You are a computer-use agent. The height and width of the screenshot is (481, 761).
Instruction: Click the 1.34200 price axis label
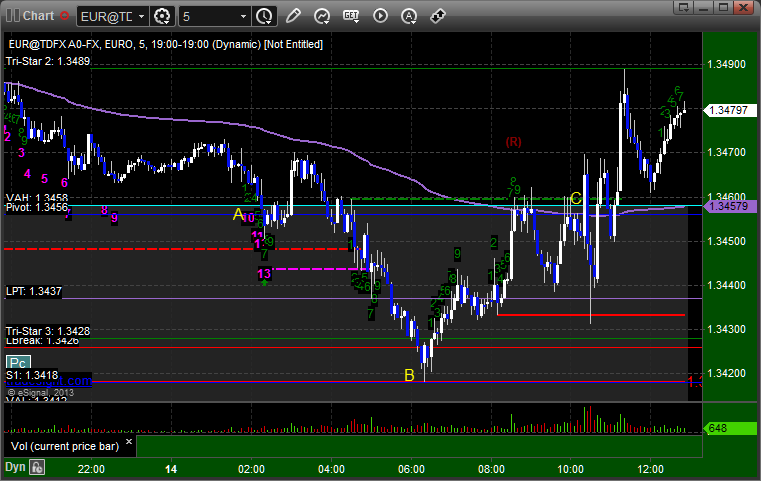click(727, 373)
